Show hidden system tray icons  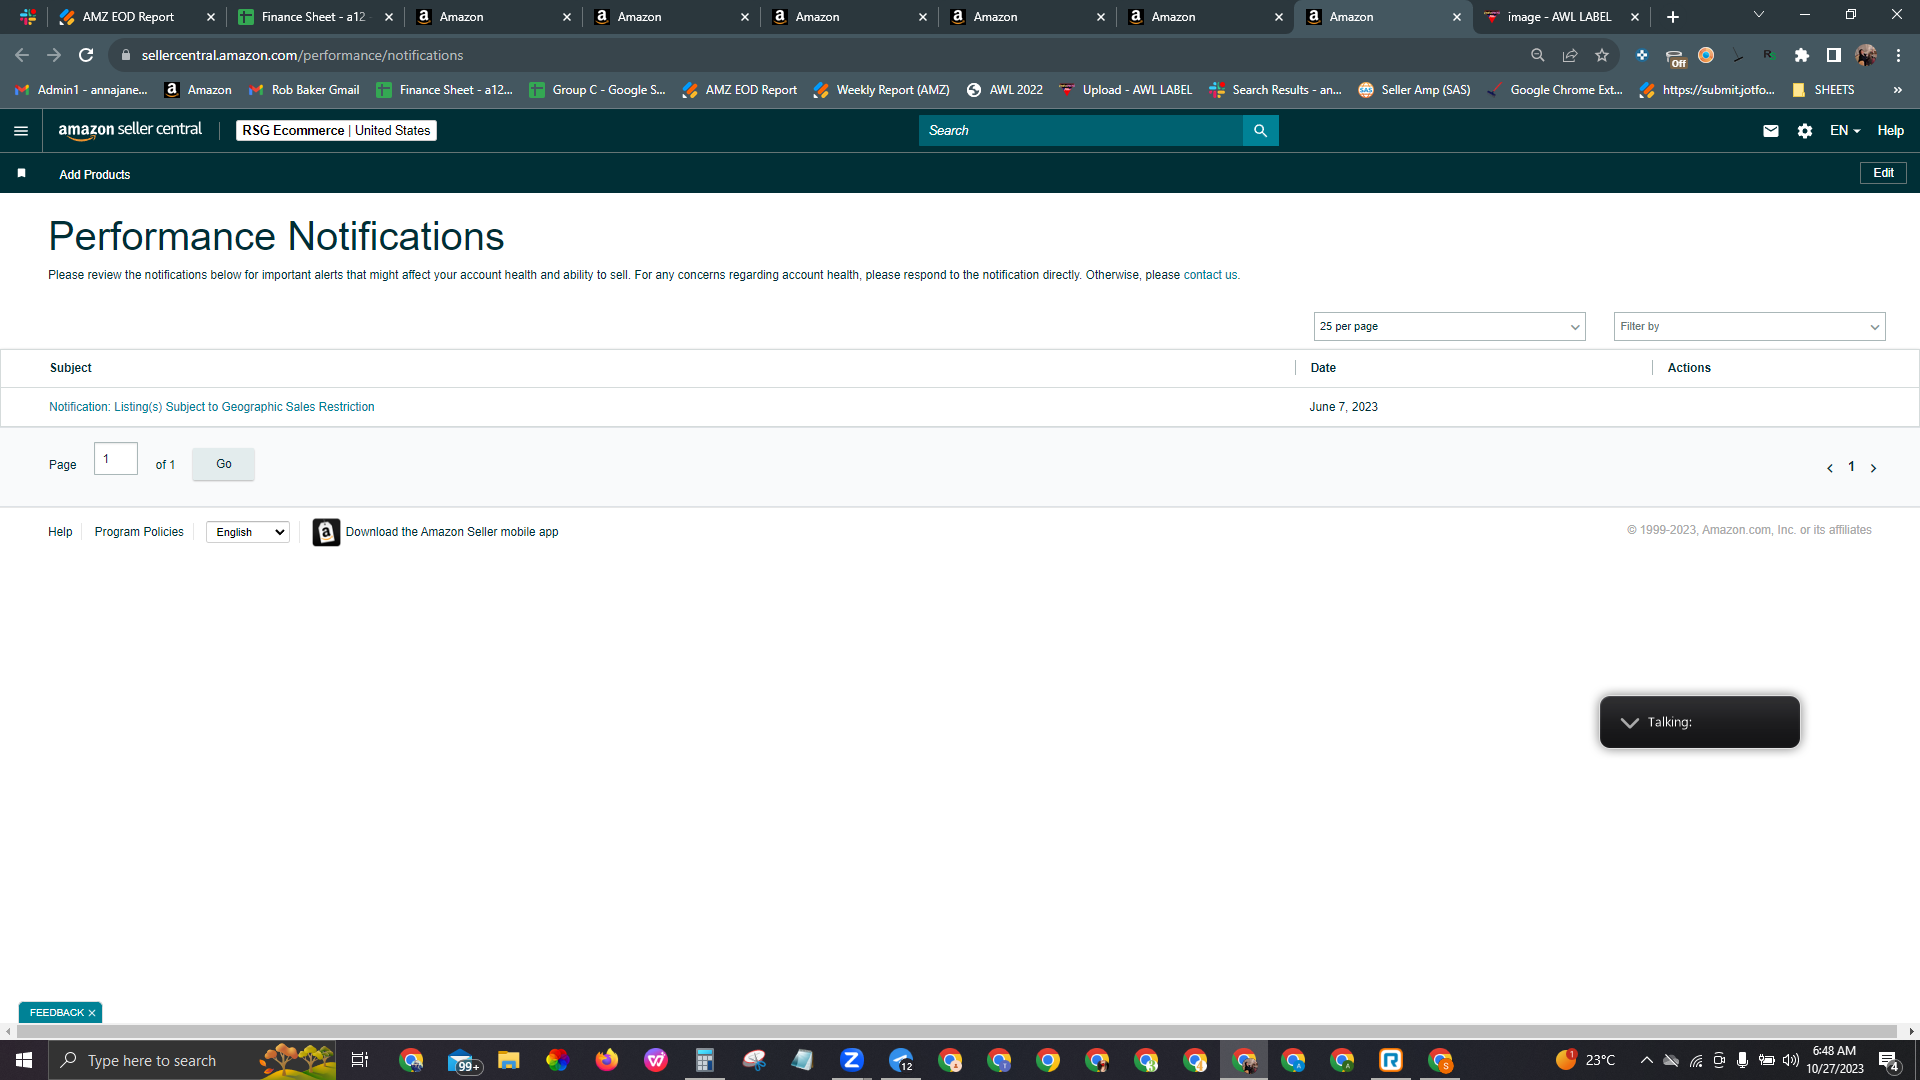click(x=1646, y=1060)
